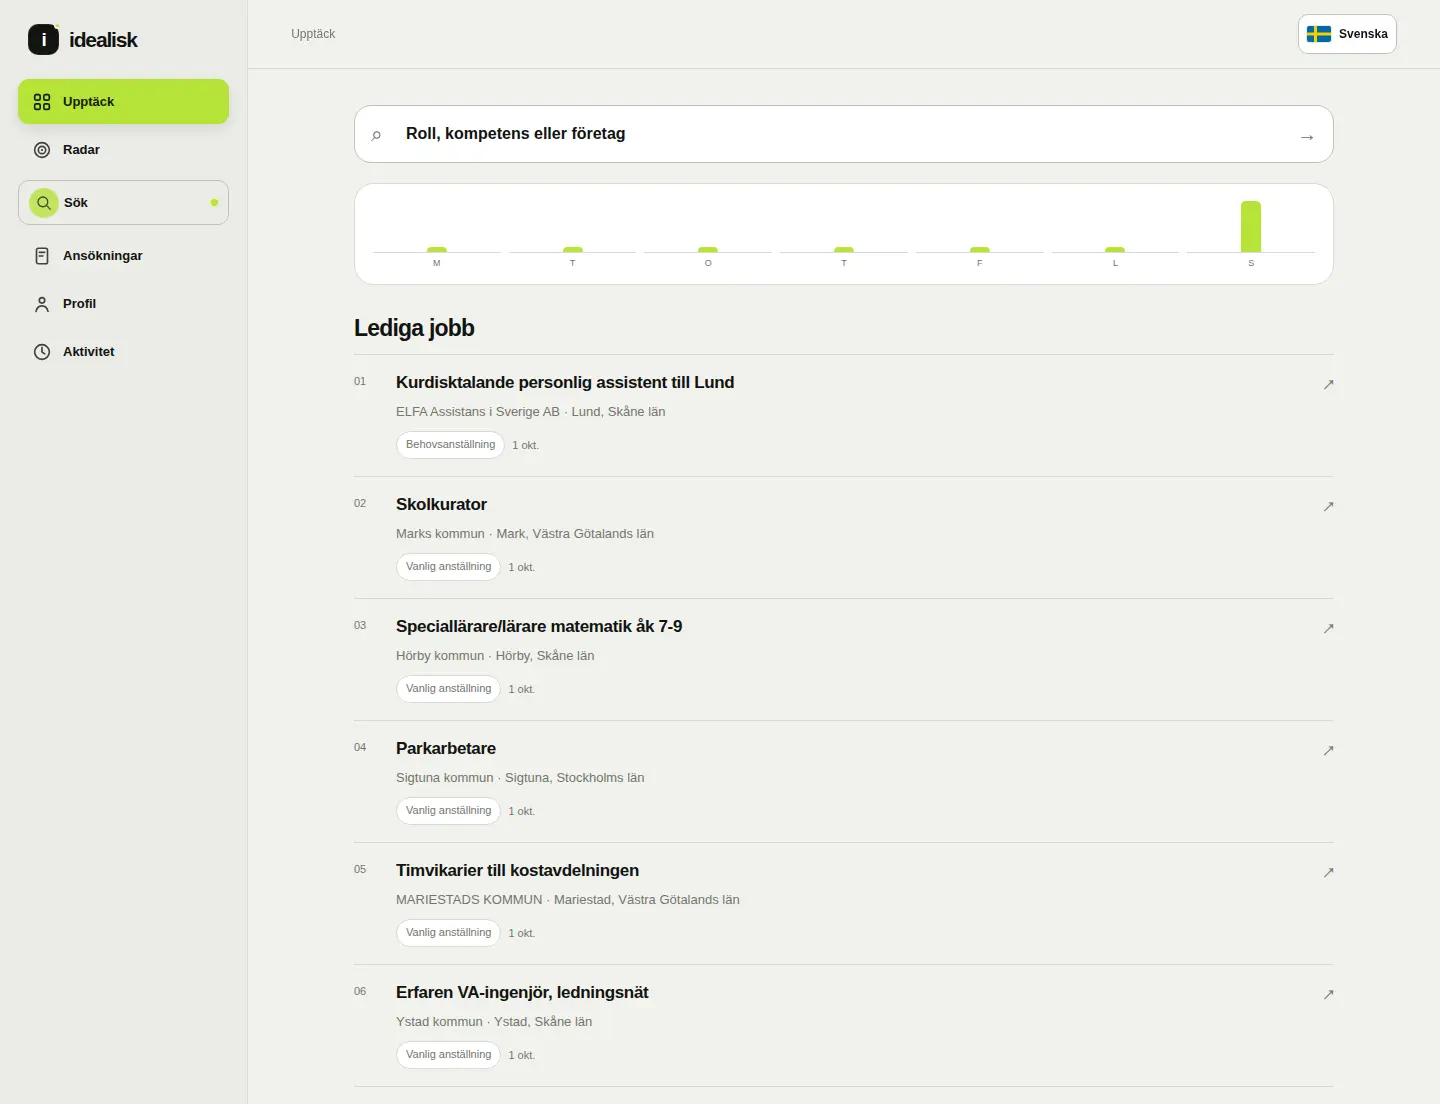This screenshot has width=1440, height=1104.
Task: Click the Ansökningar document icon
Action: [42, 256]
